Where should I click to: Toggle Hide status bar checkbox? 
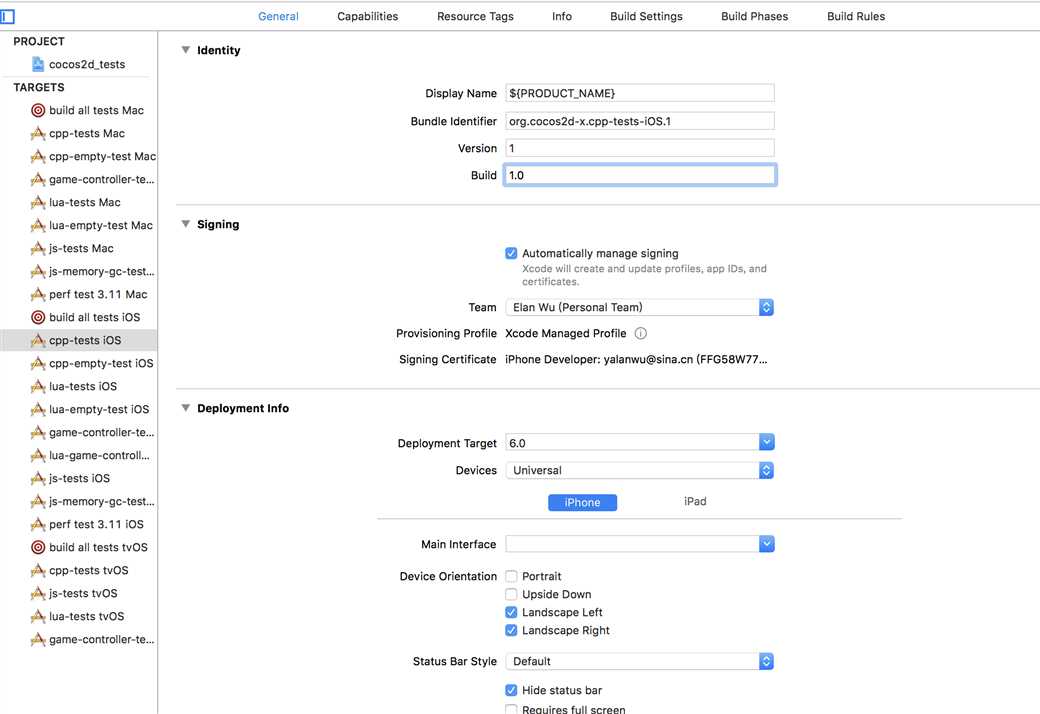511,690
